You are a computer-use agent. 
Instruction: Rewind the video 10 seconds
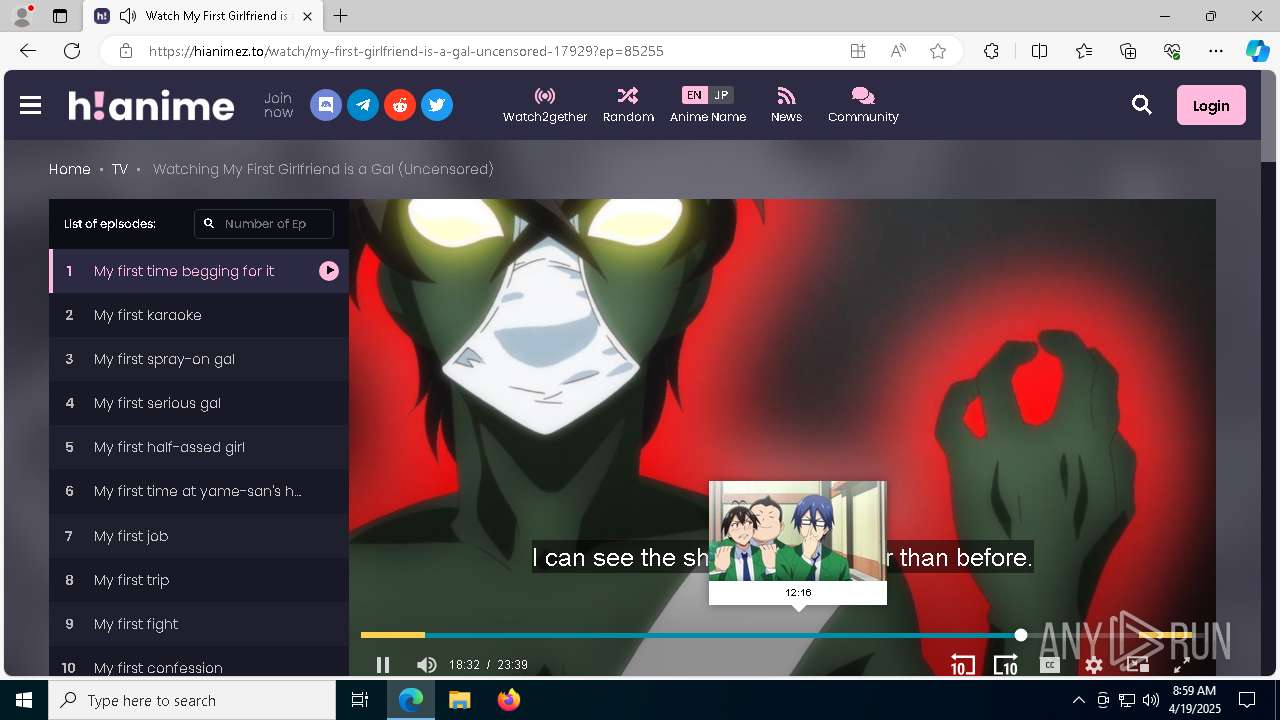962,665
